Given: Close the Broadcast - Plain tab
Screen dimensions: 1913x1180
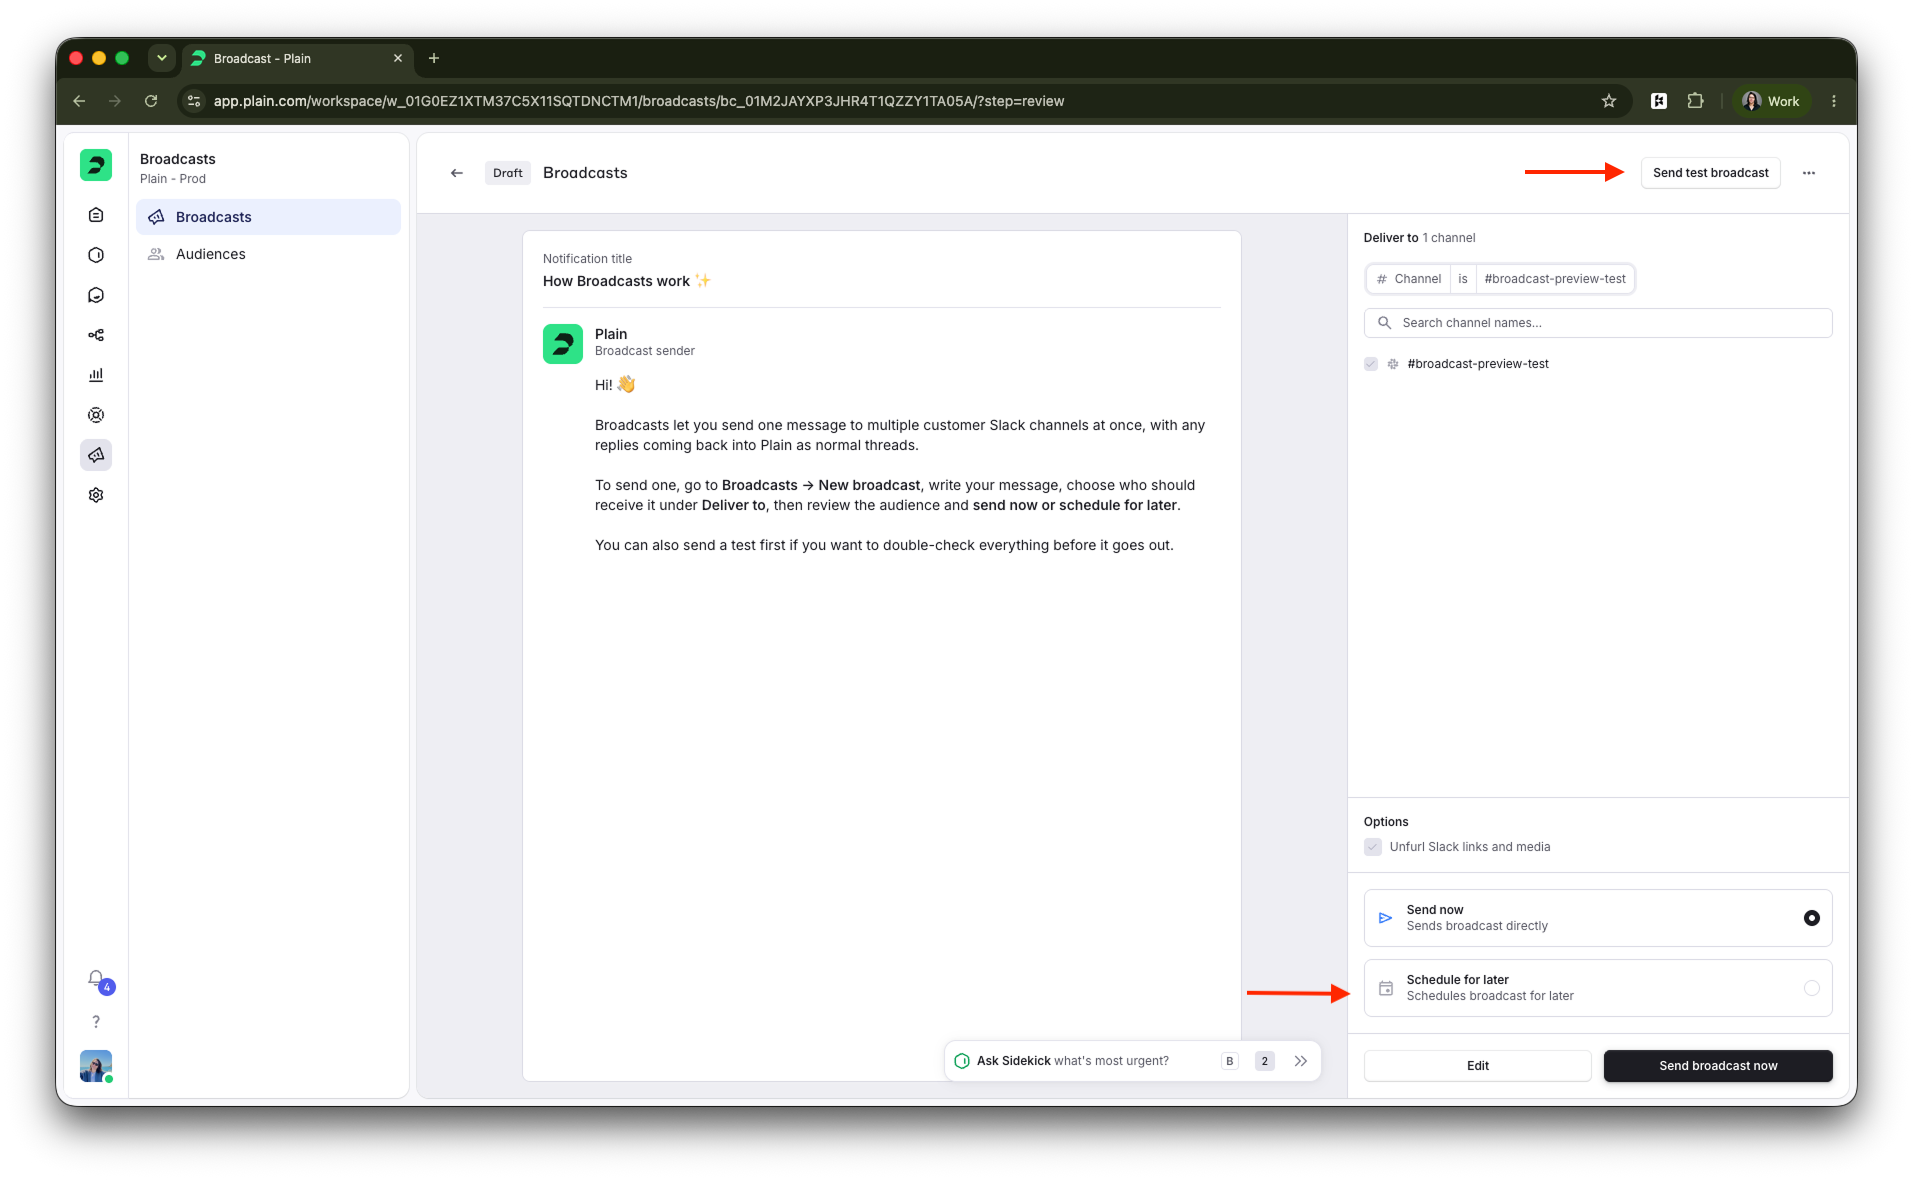Looking at the screenshot, I should [398, 58].
